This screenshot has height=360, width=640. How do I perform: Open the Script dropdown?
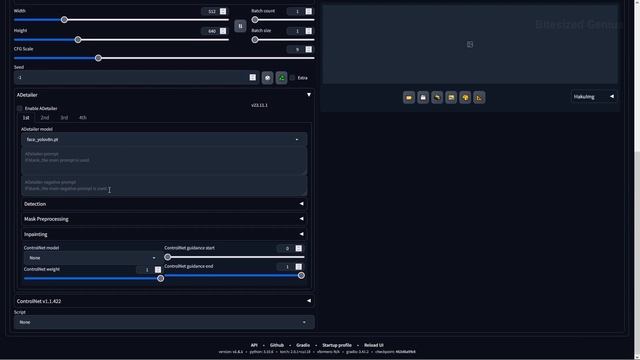tap(164, 322)
